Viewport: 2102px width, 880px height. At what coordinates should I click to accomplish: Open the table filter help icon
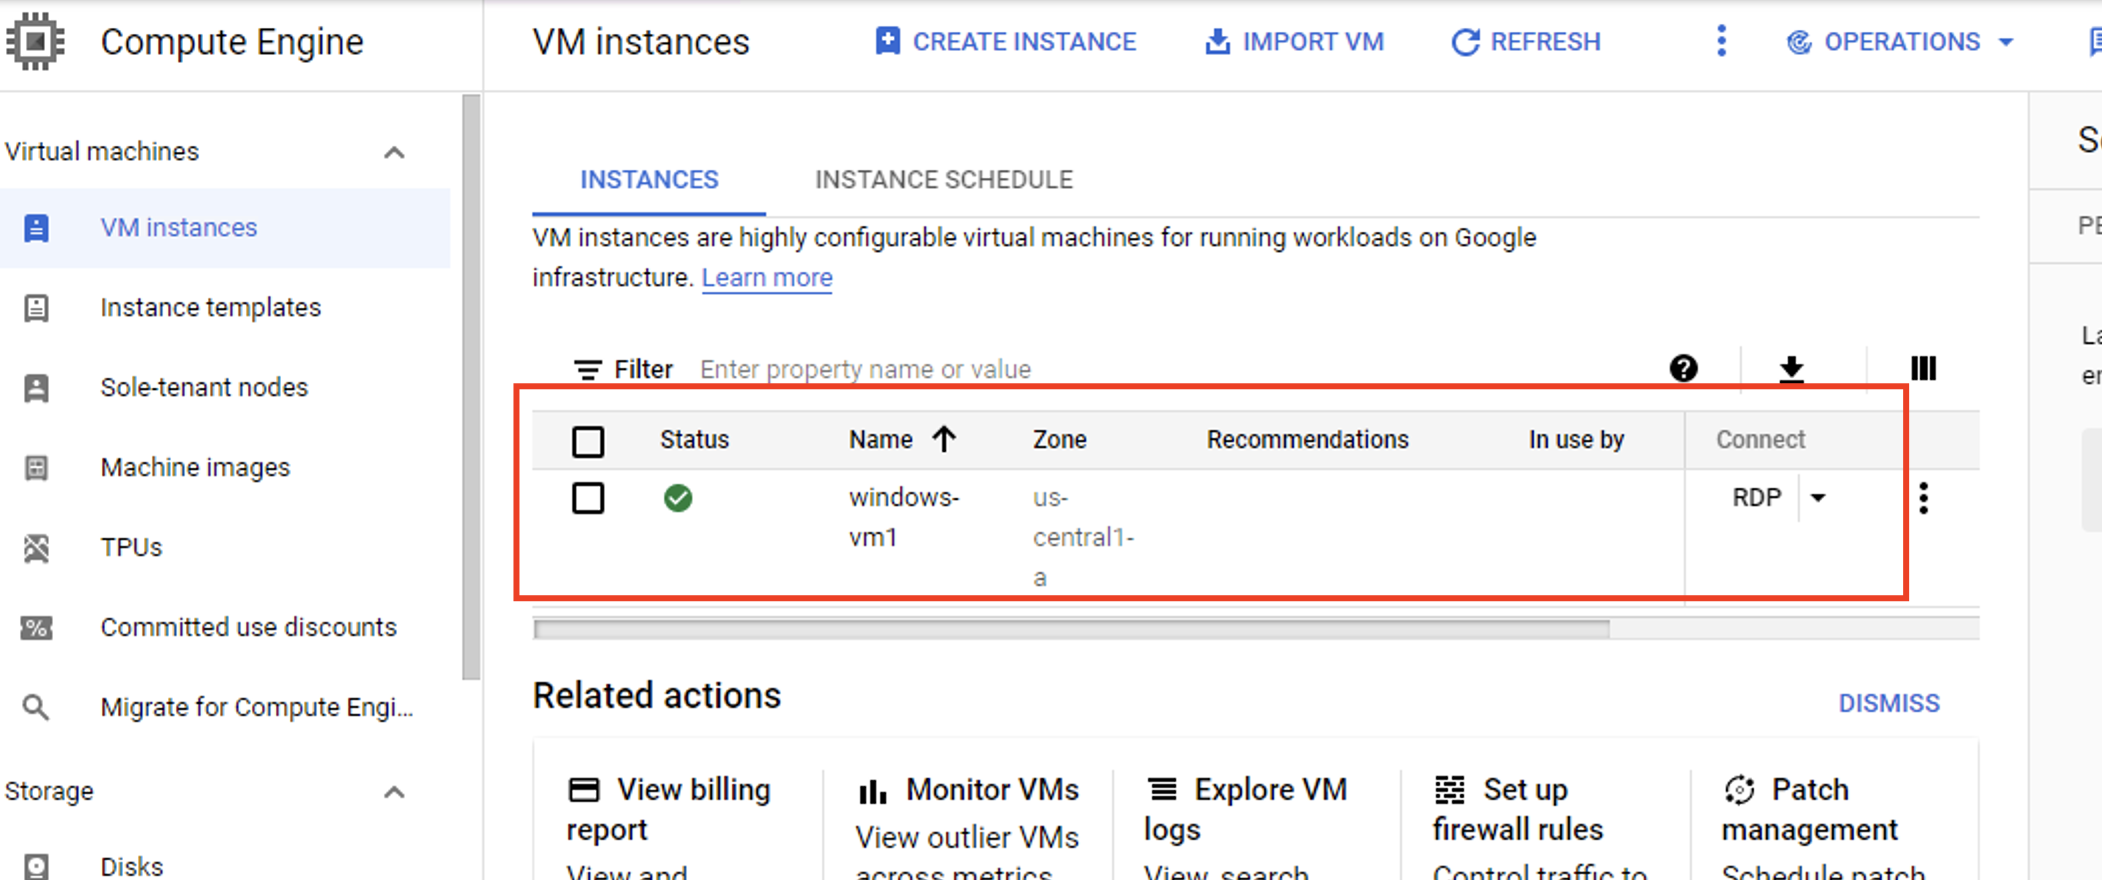pos(1684,369)
